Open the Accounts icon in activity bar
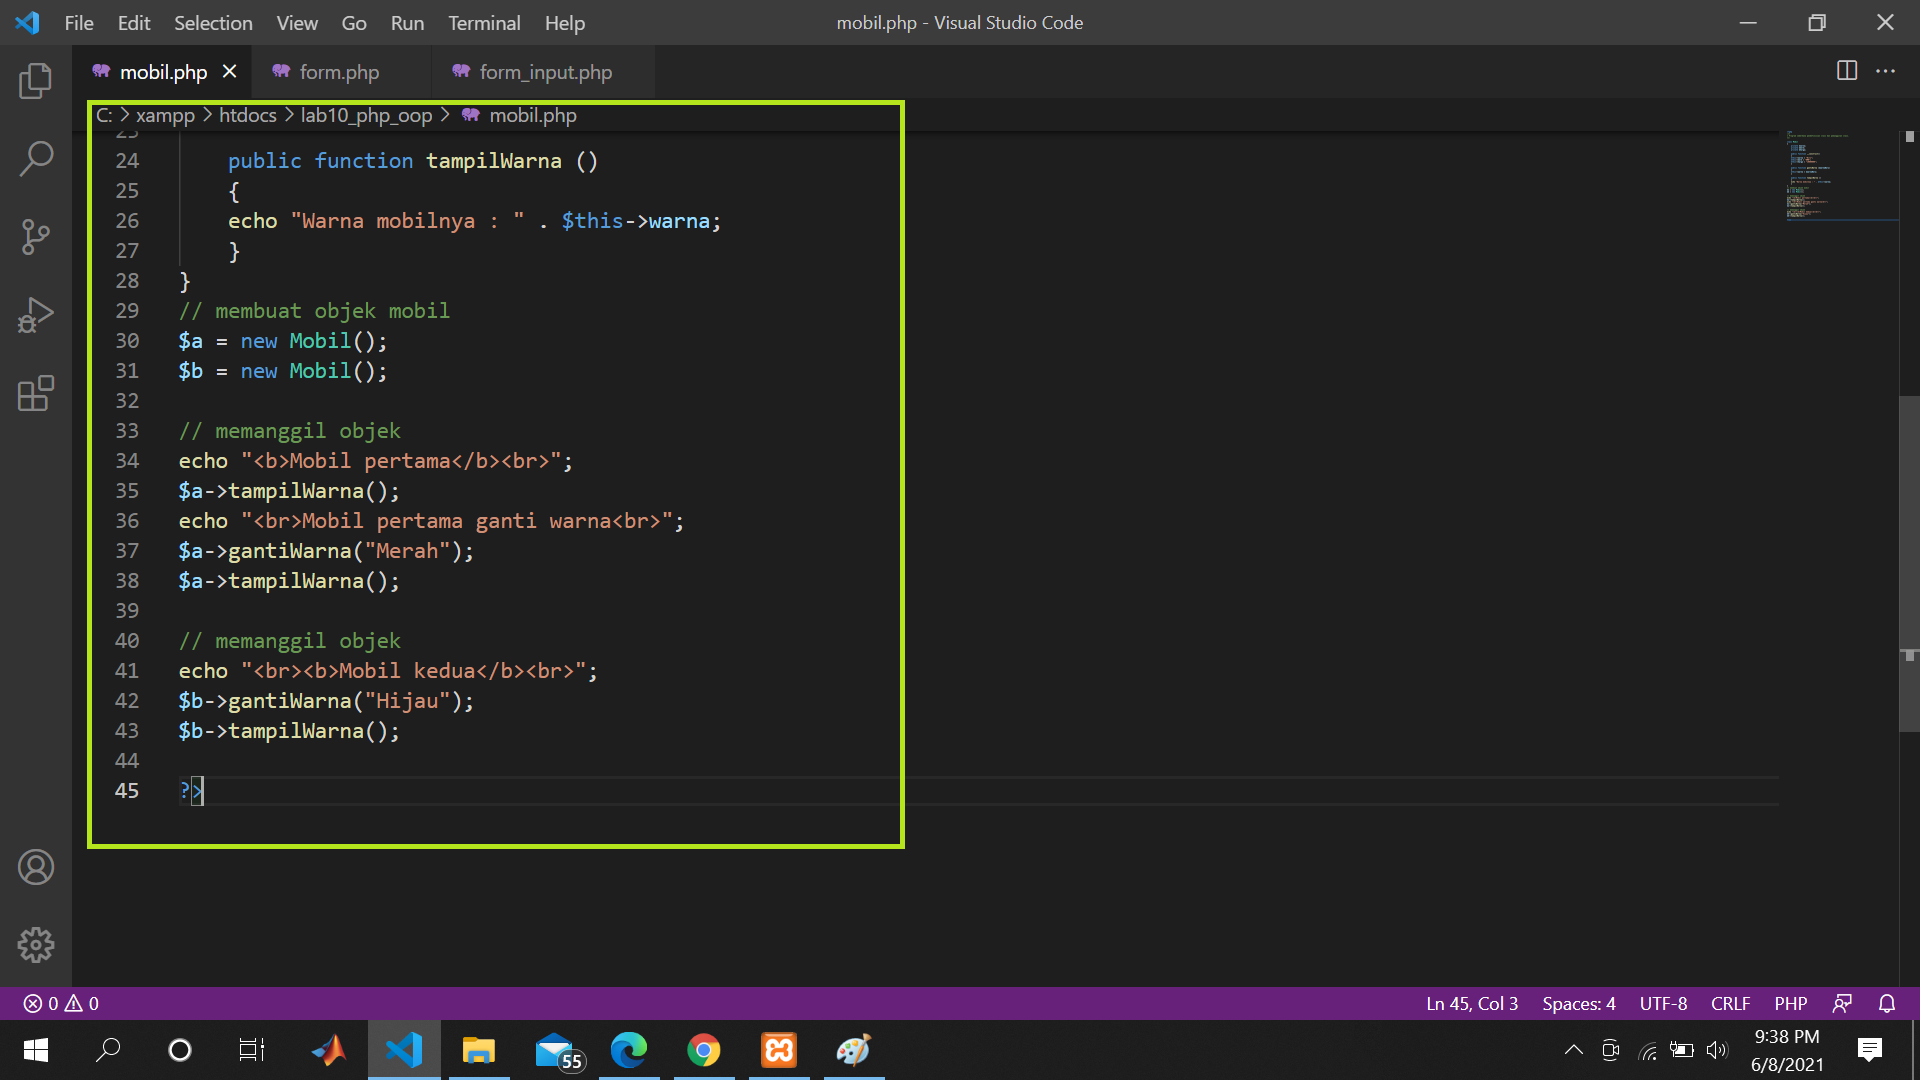 [36, 867]
